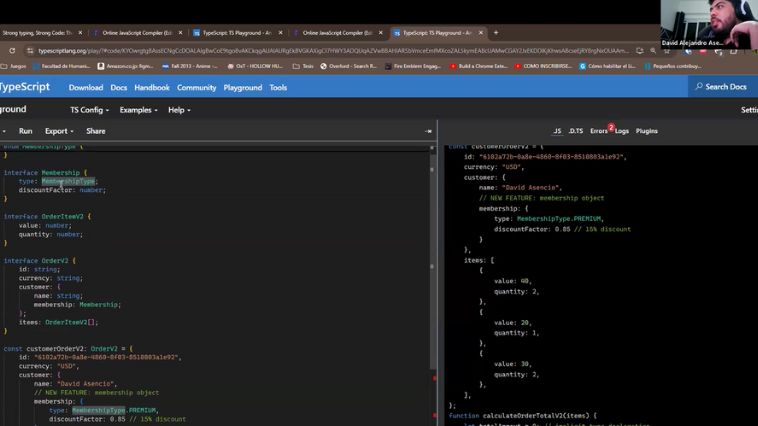Click the zoom icon in address bar
This screenshot has height=426, width=758.
pos(653,50)
